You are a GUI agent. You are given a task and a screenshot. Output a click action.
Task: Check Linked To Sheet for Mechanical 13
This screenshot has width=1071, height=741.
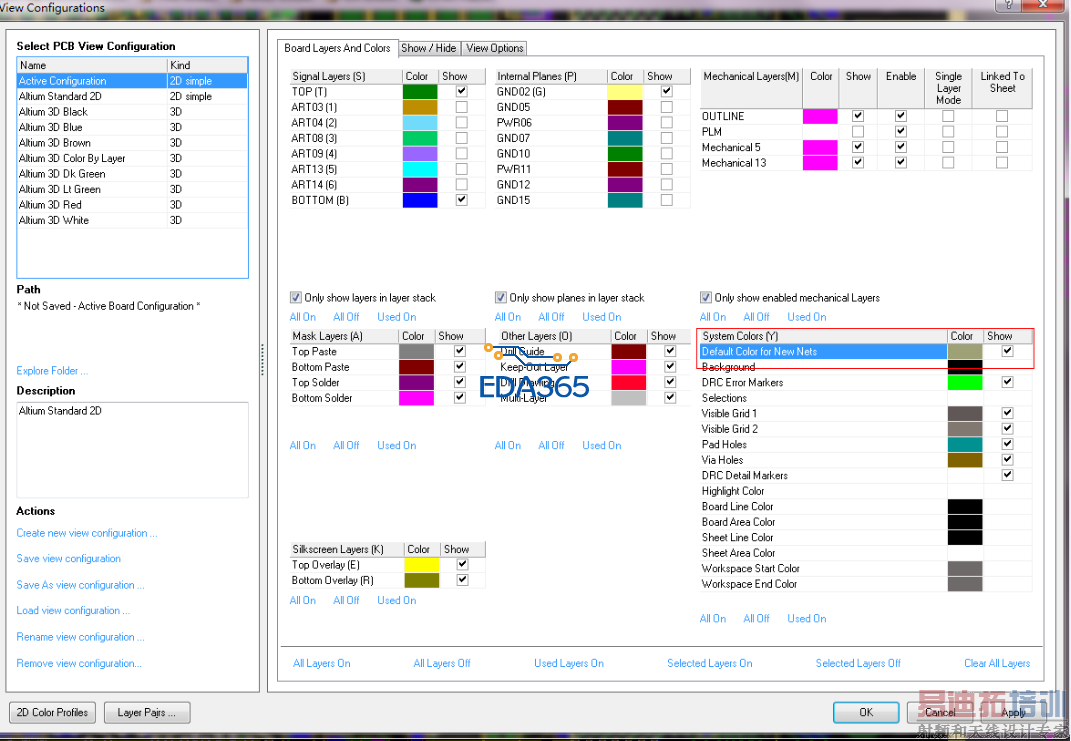coord(1001,163)
